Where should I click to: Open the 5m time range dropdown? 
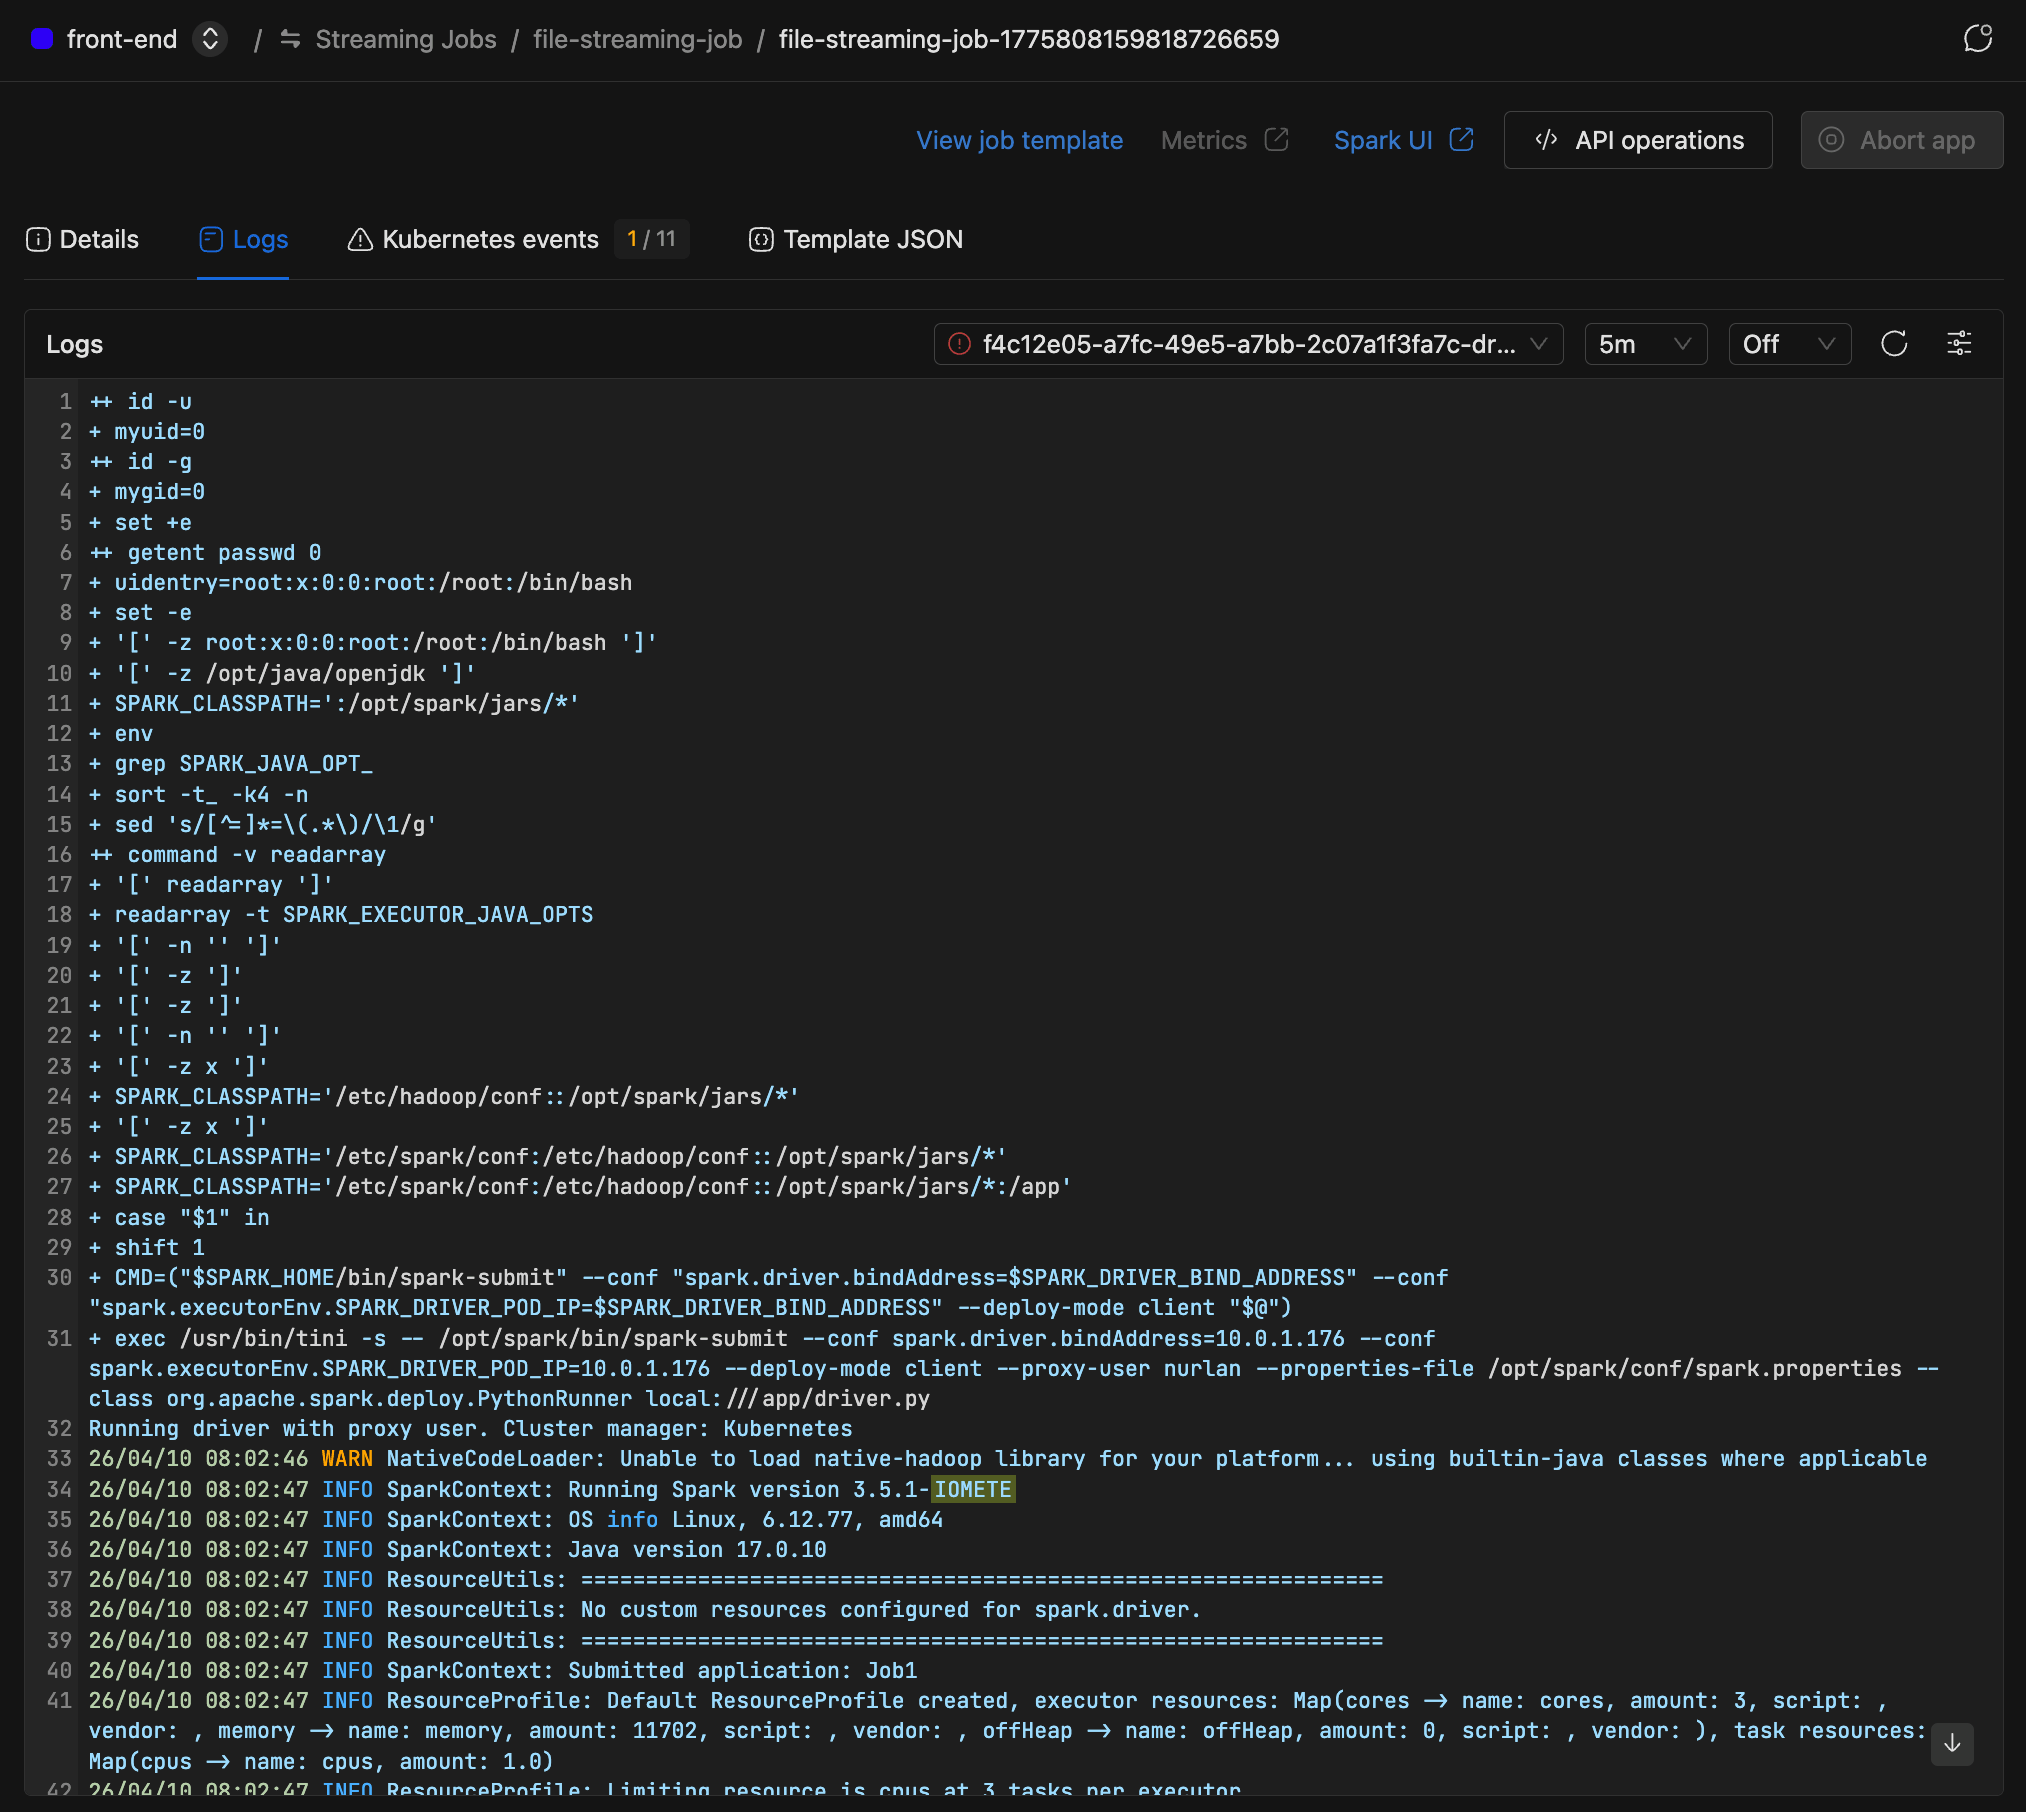(1645, 344)
